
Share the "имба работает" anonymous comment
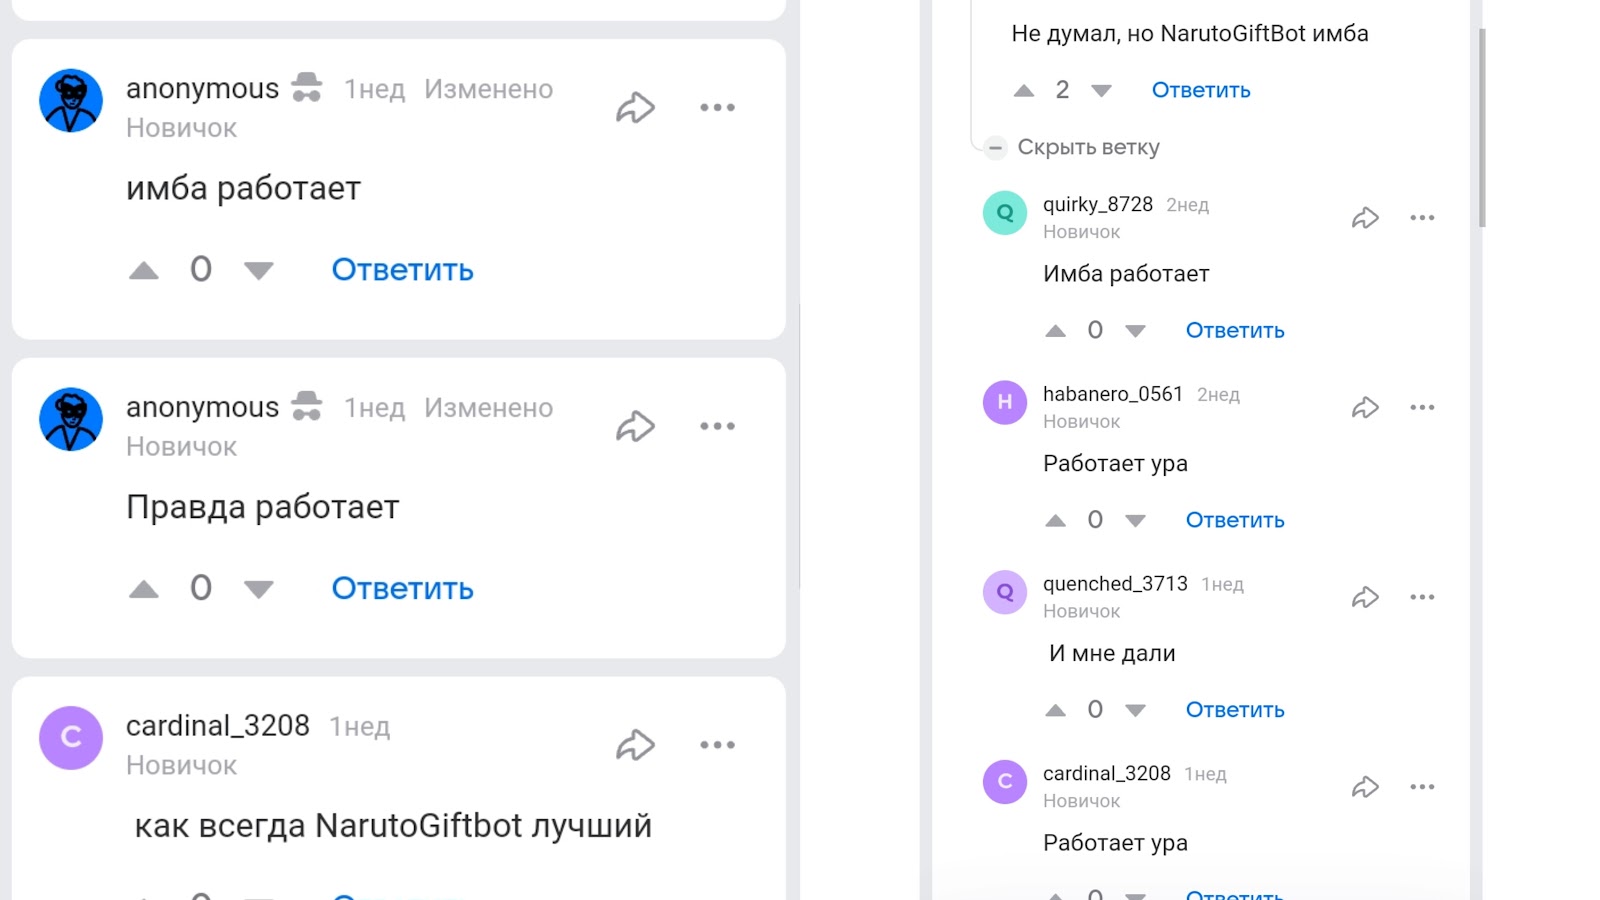point(635,107)
